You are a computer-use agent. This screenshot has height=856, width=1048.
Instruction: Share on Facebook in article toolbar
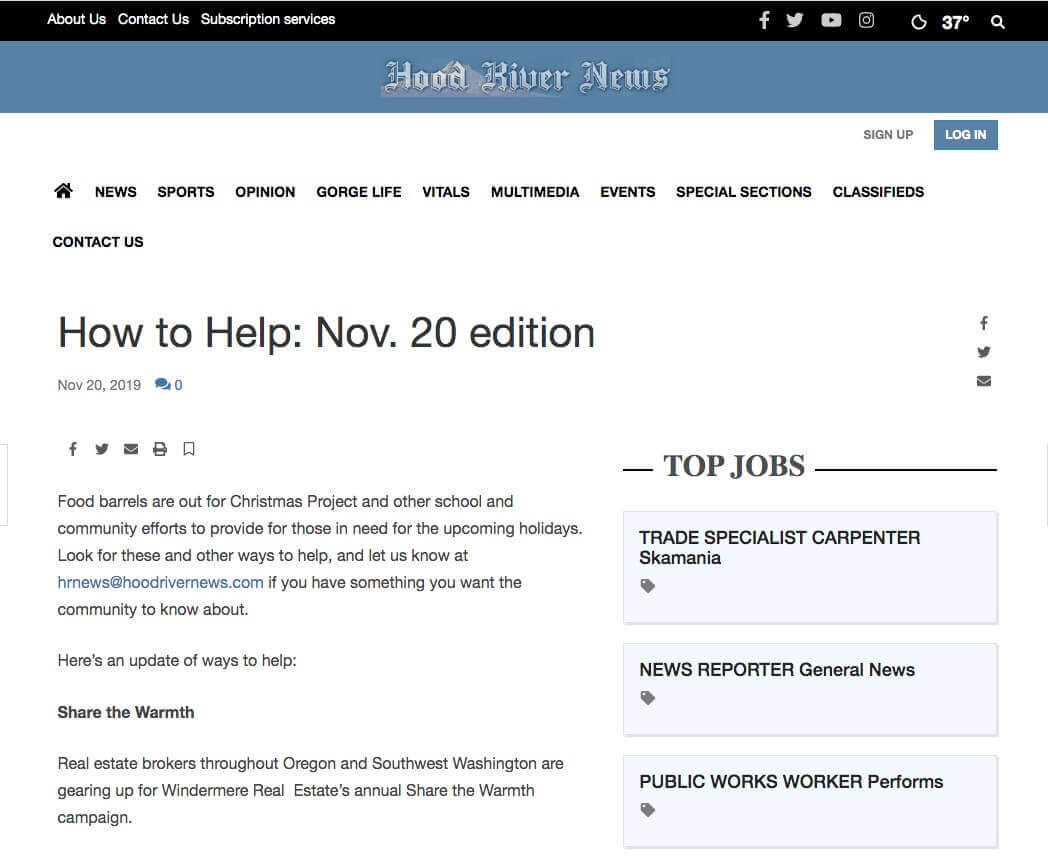click(x=73, y=449)
